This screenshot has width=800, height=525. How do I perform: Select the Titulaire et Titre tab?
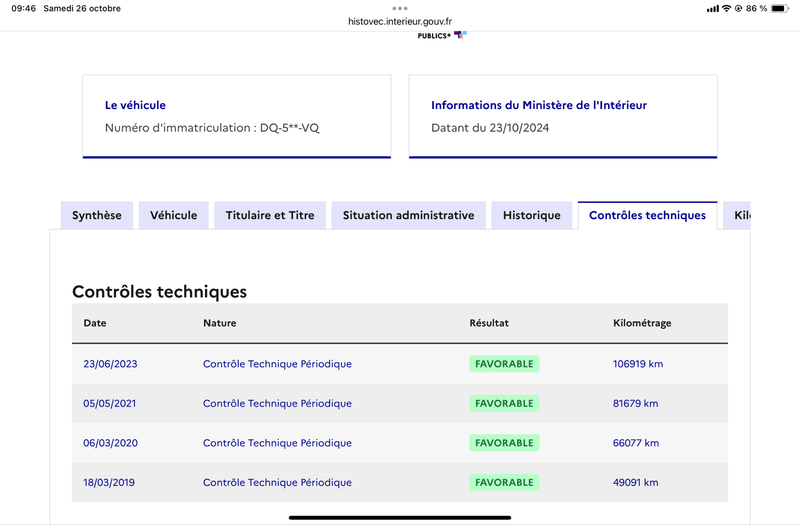pyautogui.click(x=270, y=215)
